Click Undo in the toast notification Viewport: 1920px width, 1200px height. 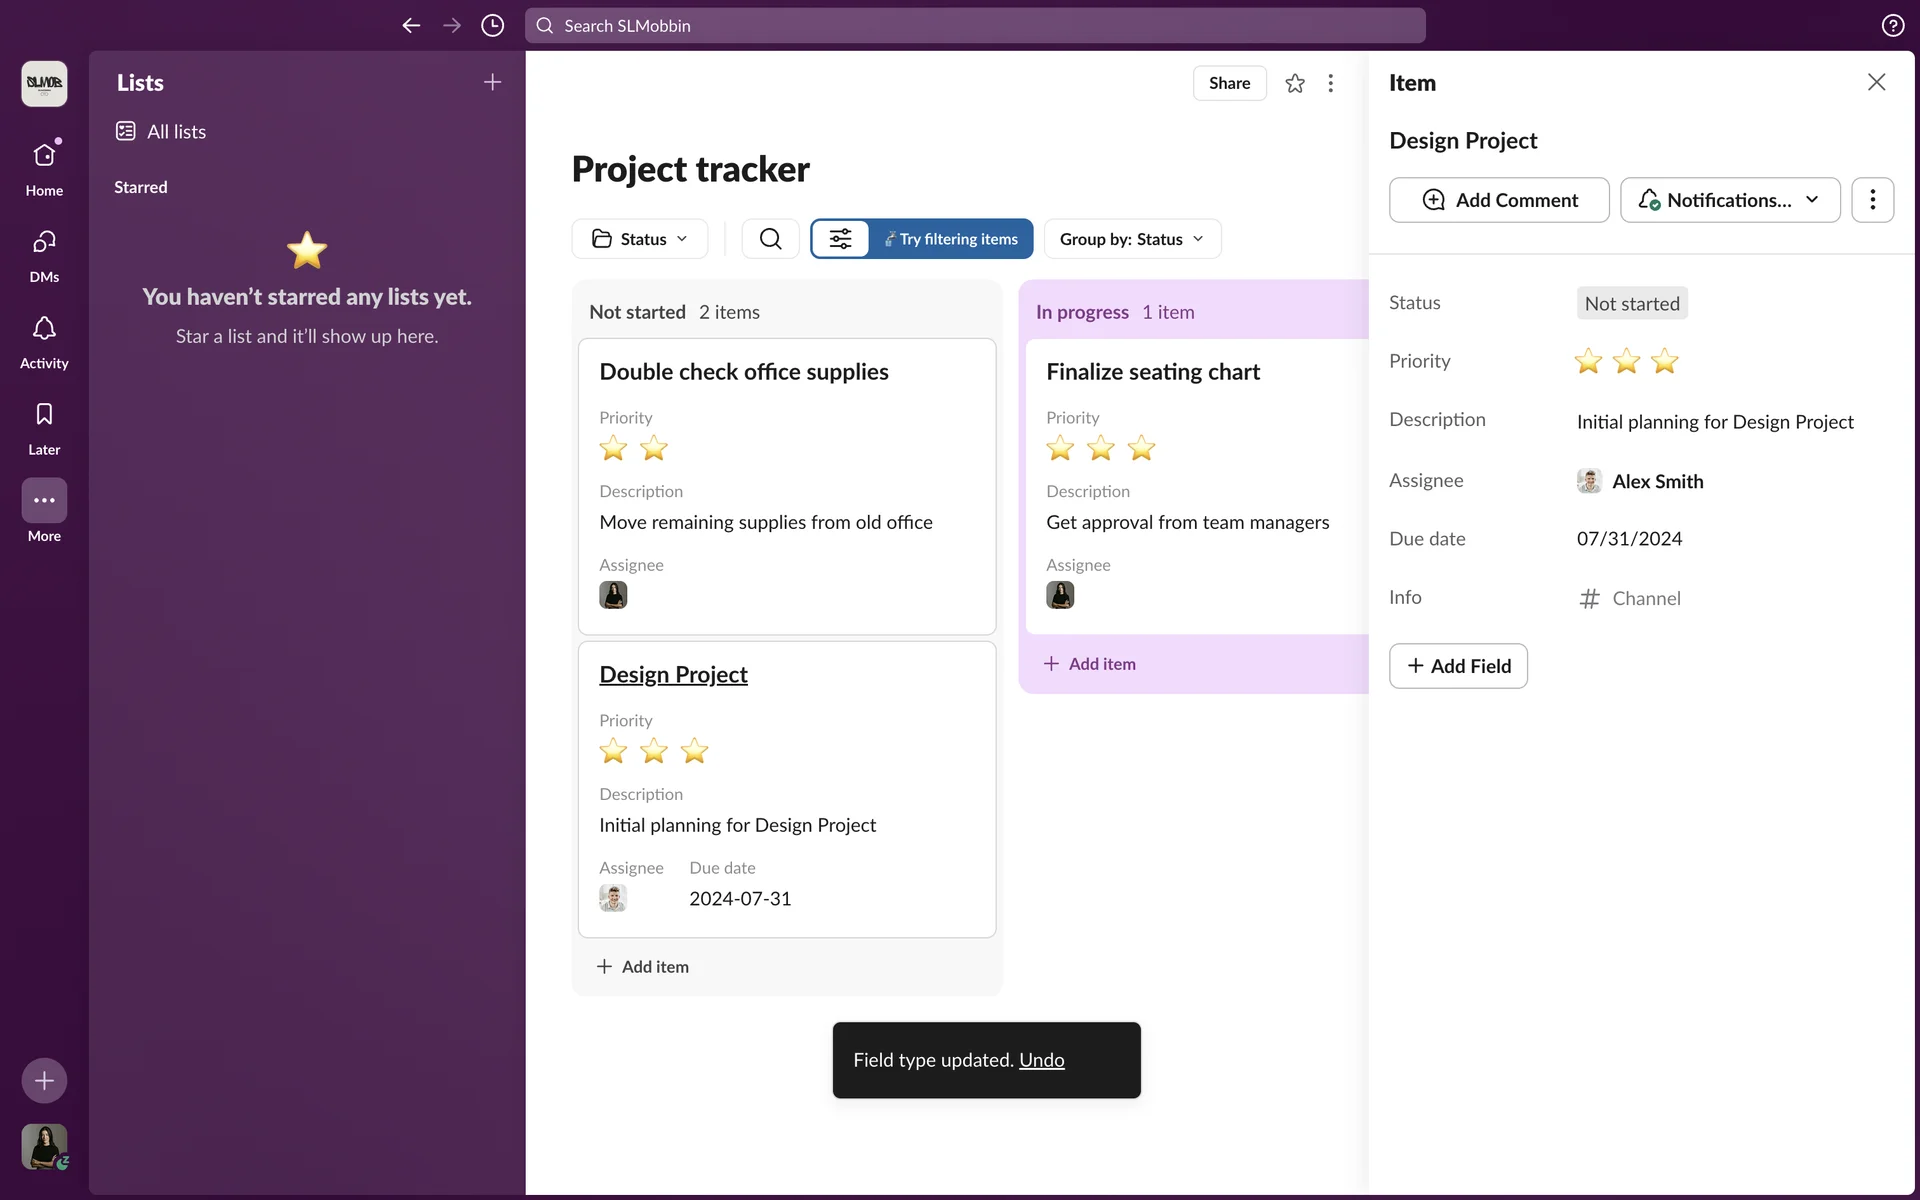[x=1041, y=1060]
